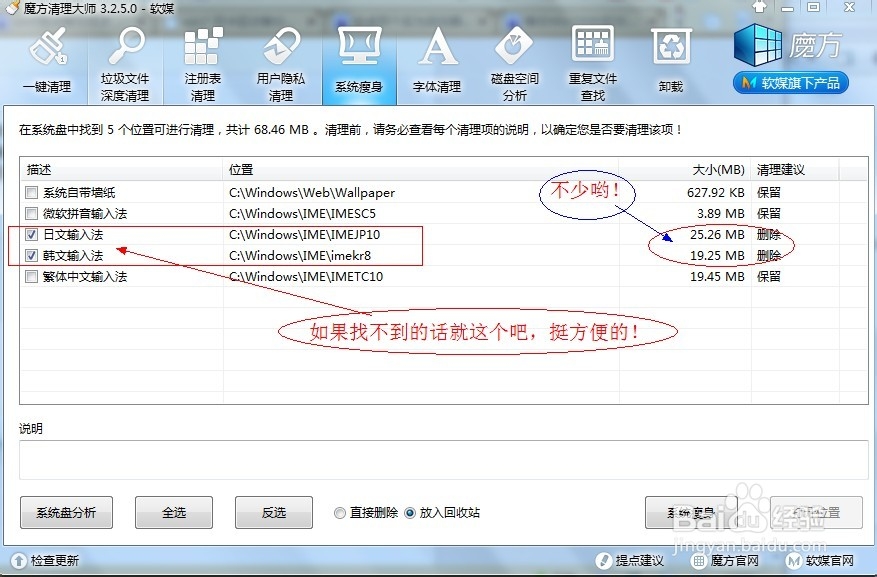
Task: Open 注册表清理 registry cleaner
Action: point(202,64)
